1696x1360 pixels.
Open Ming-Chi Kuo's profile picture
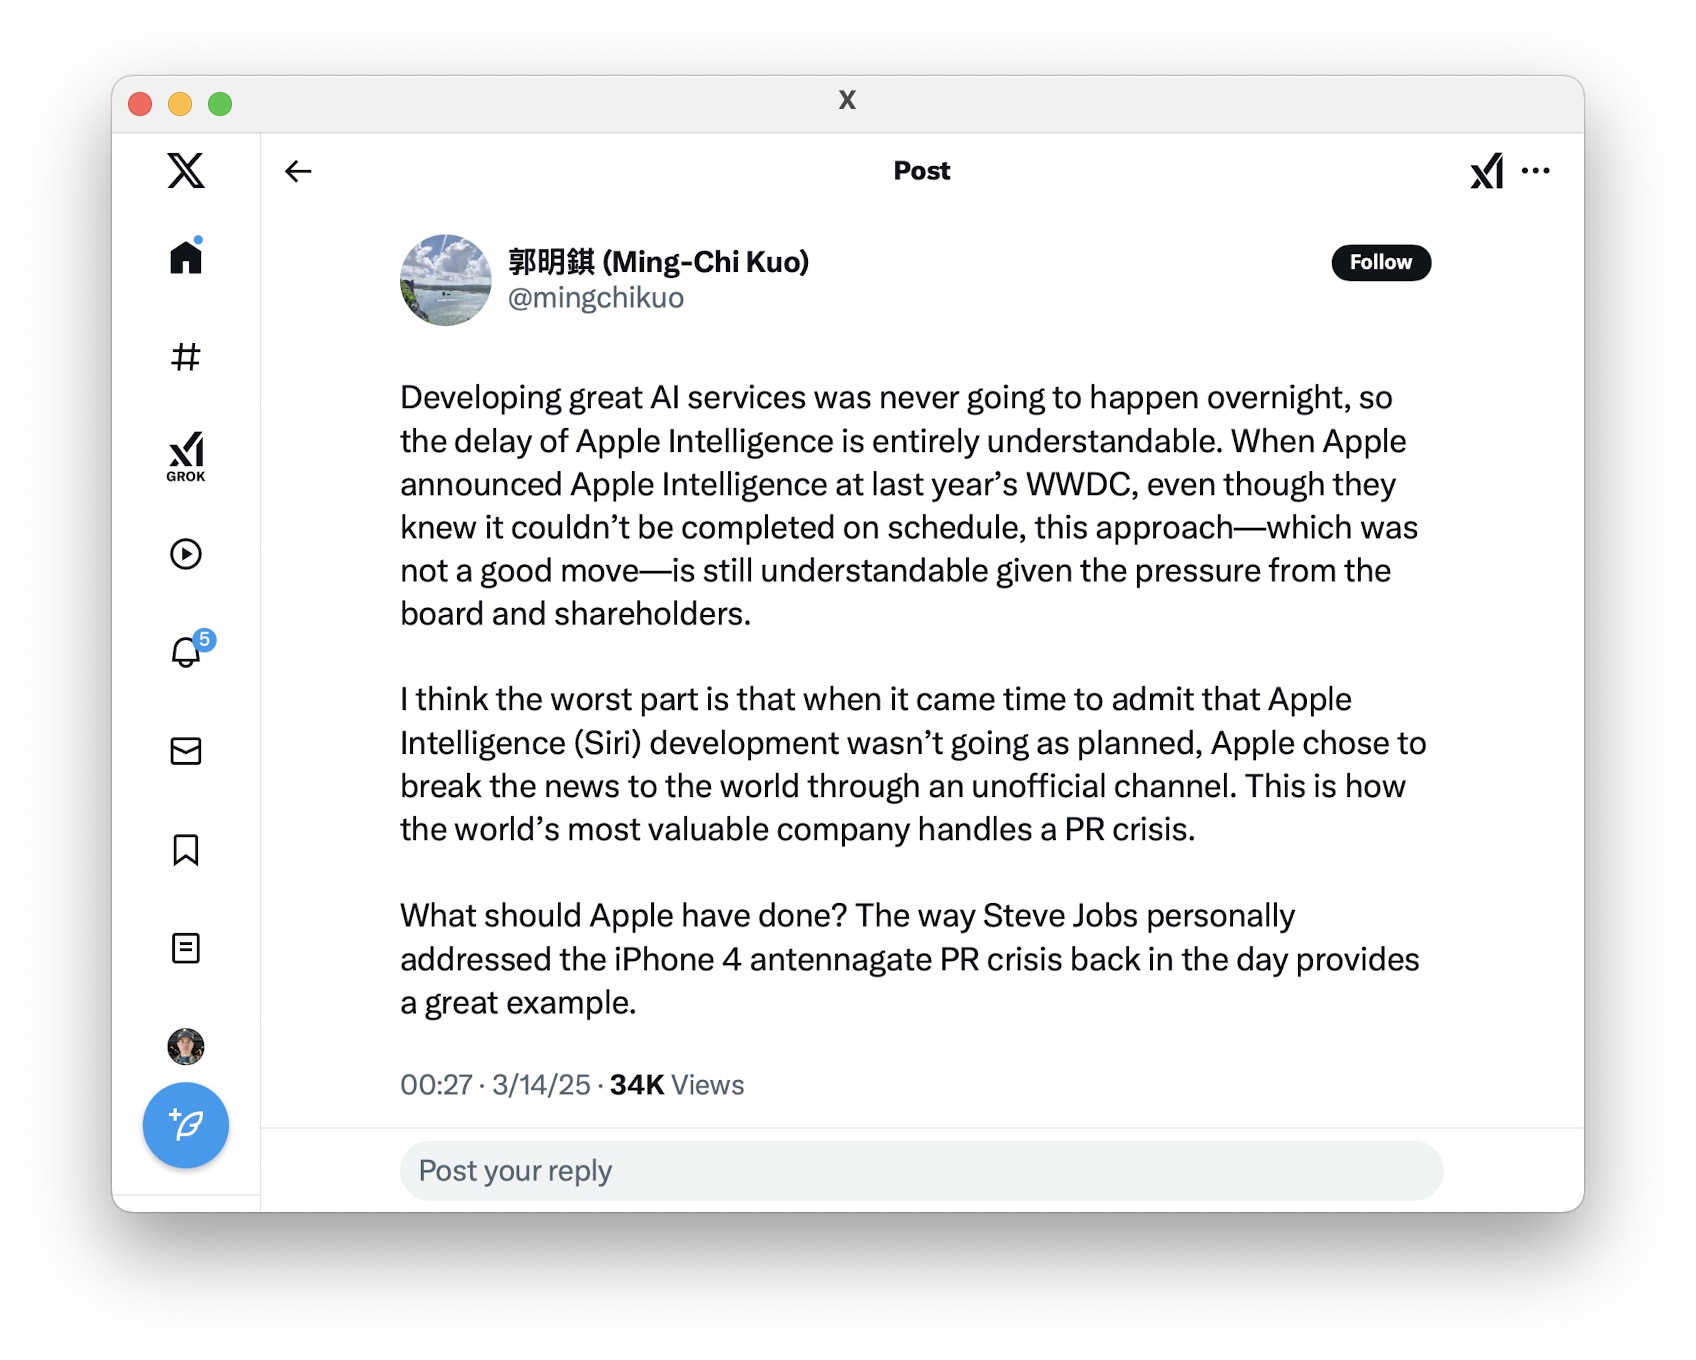coord(446,280)
